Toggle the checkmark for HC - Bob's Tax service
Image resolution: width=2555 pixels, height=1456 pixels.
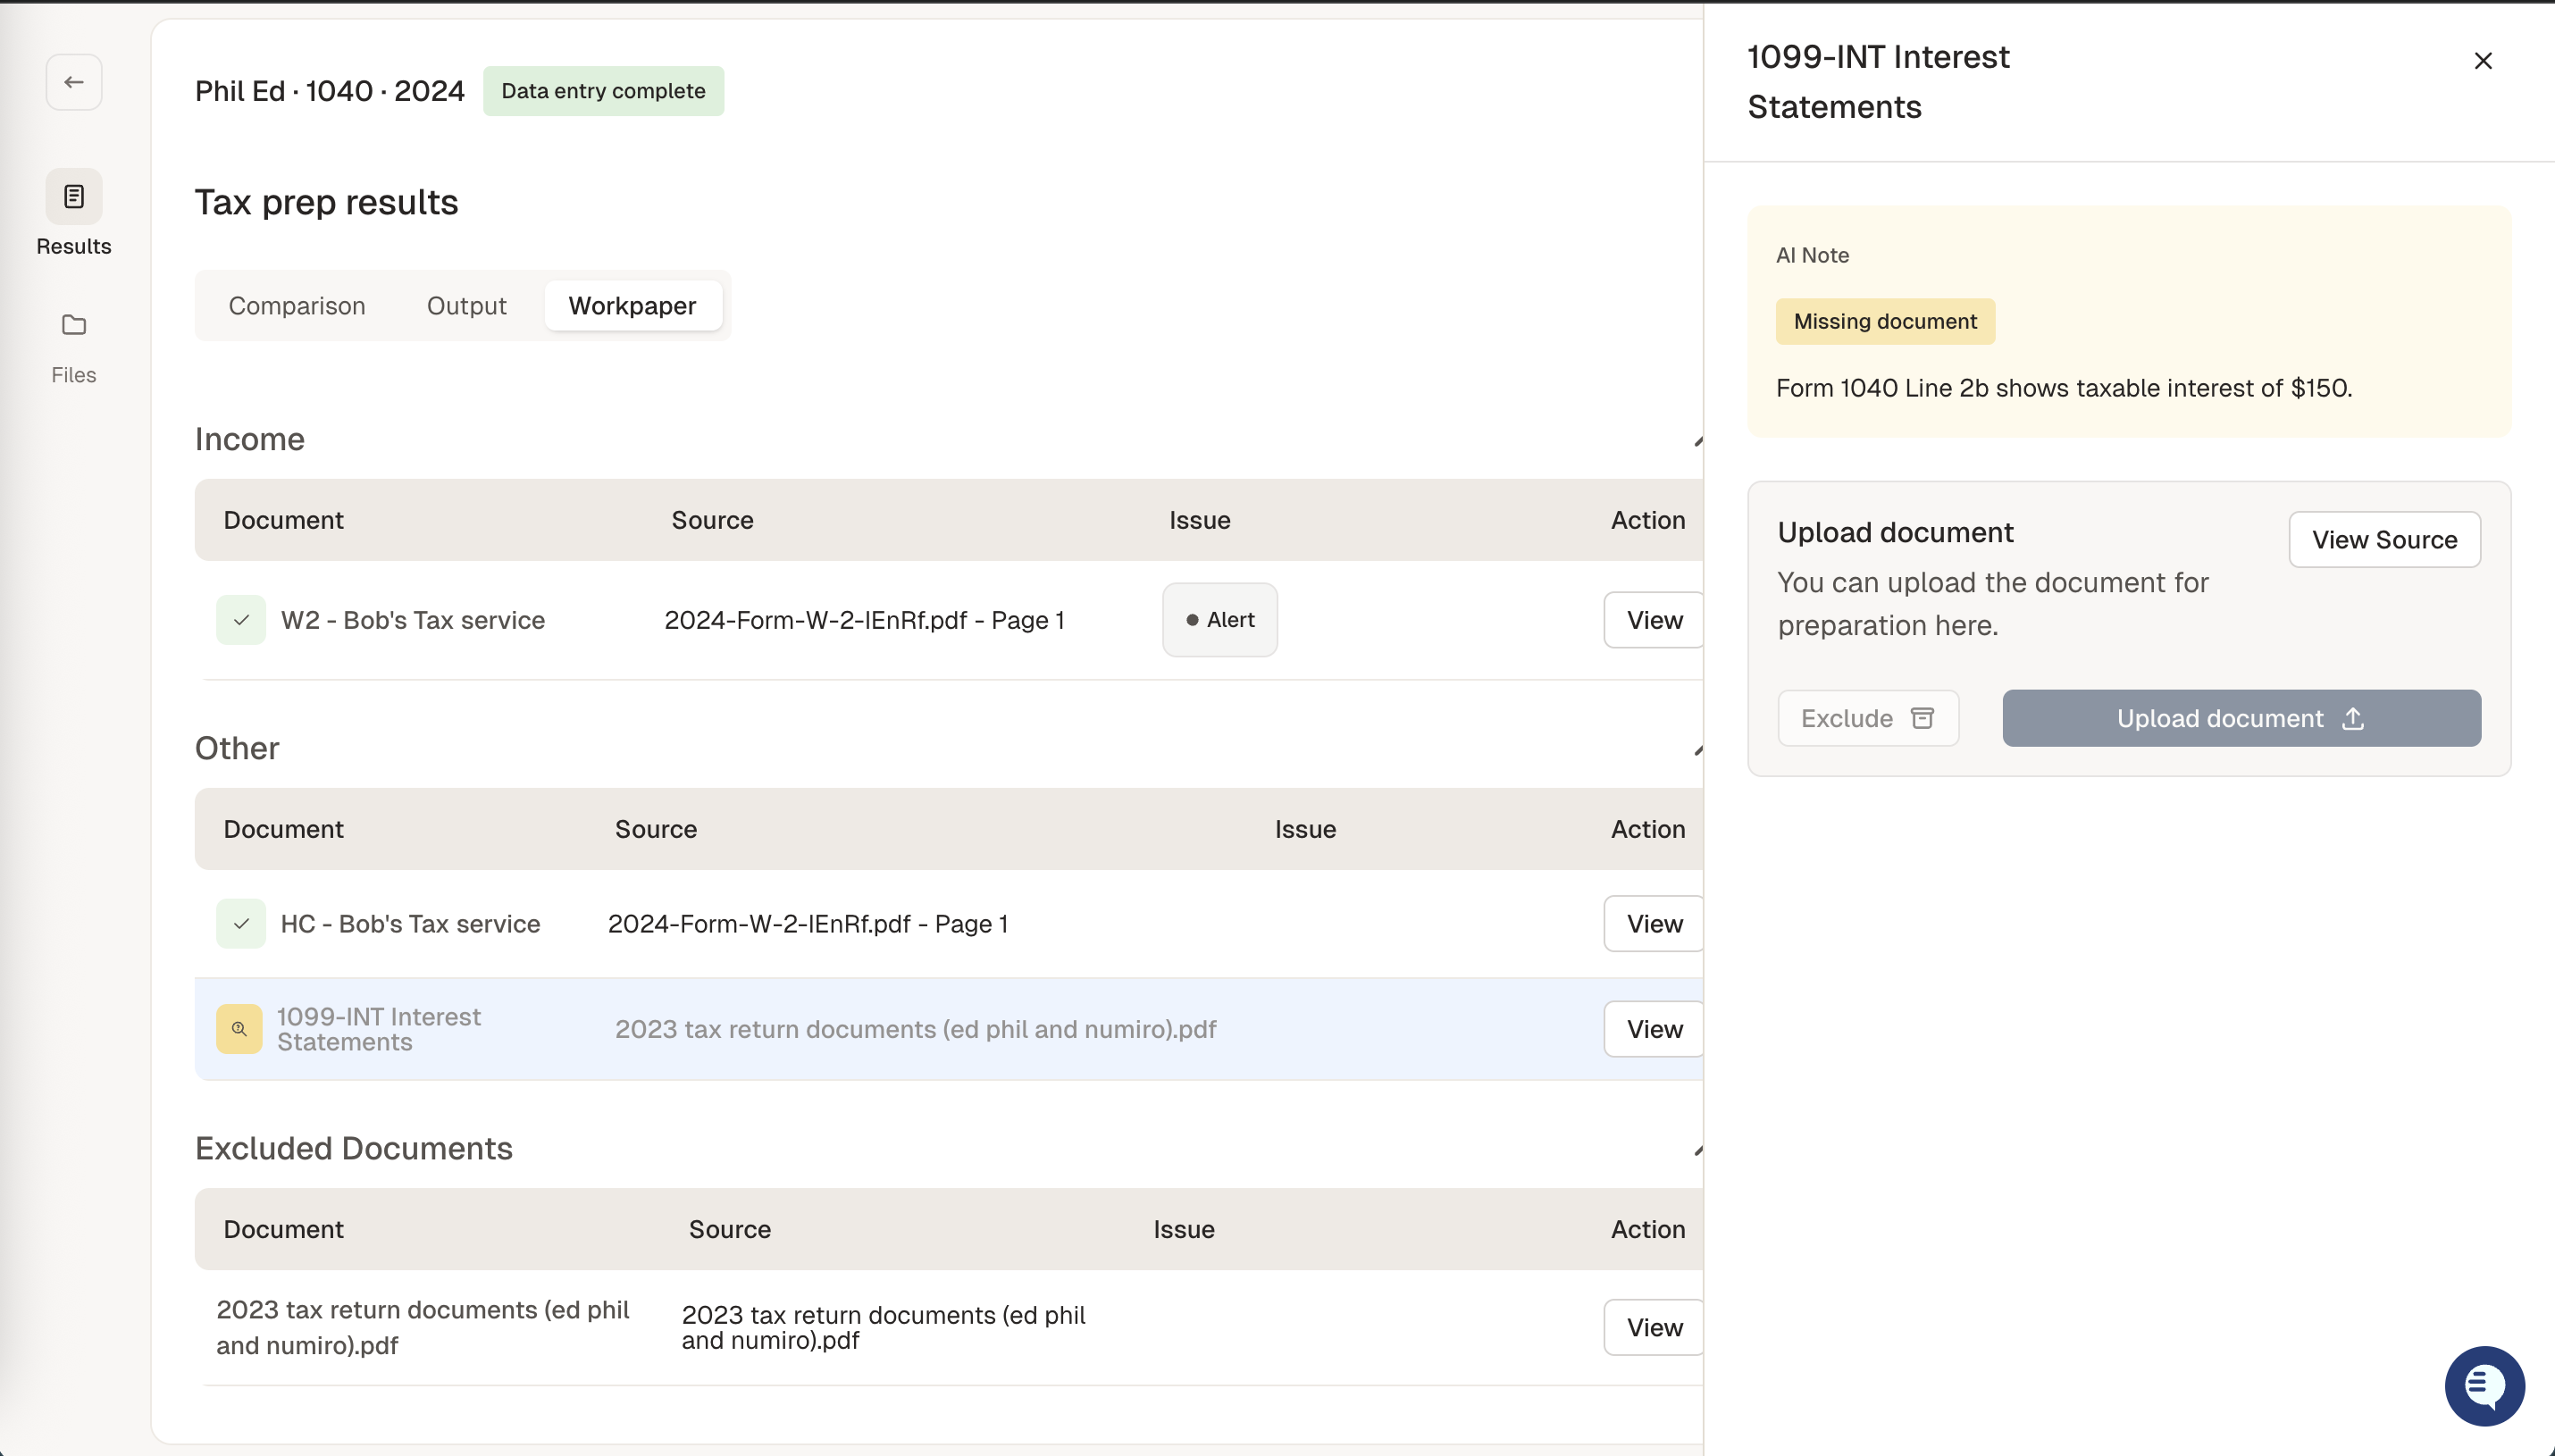tap(240, 924)
